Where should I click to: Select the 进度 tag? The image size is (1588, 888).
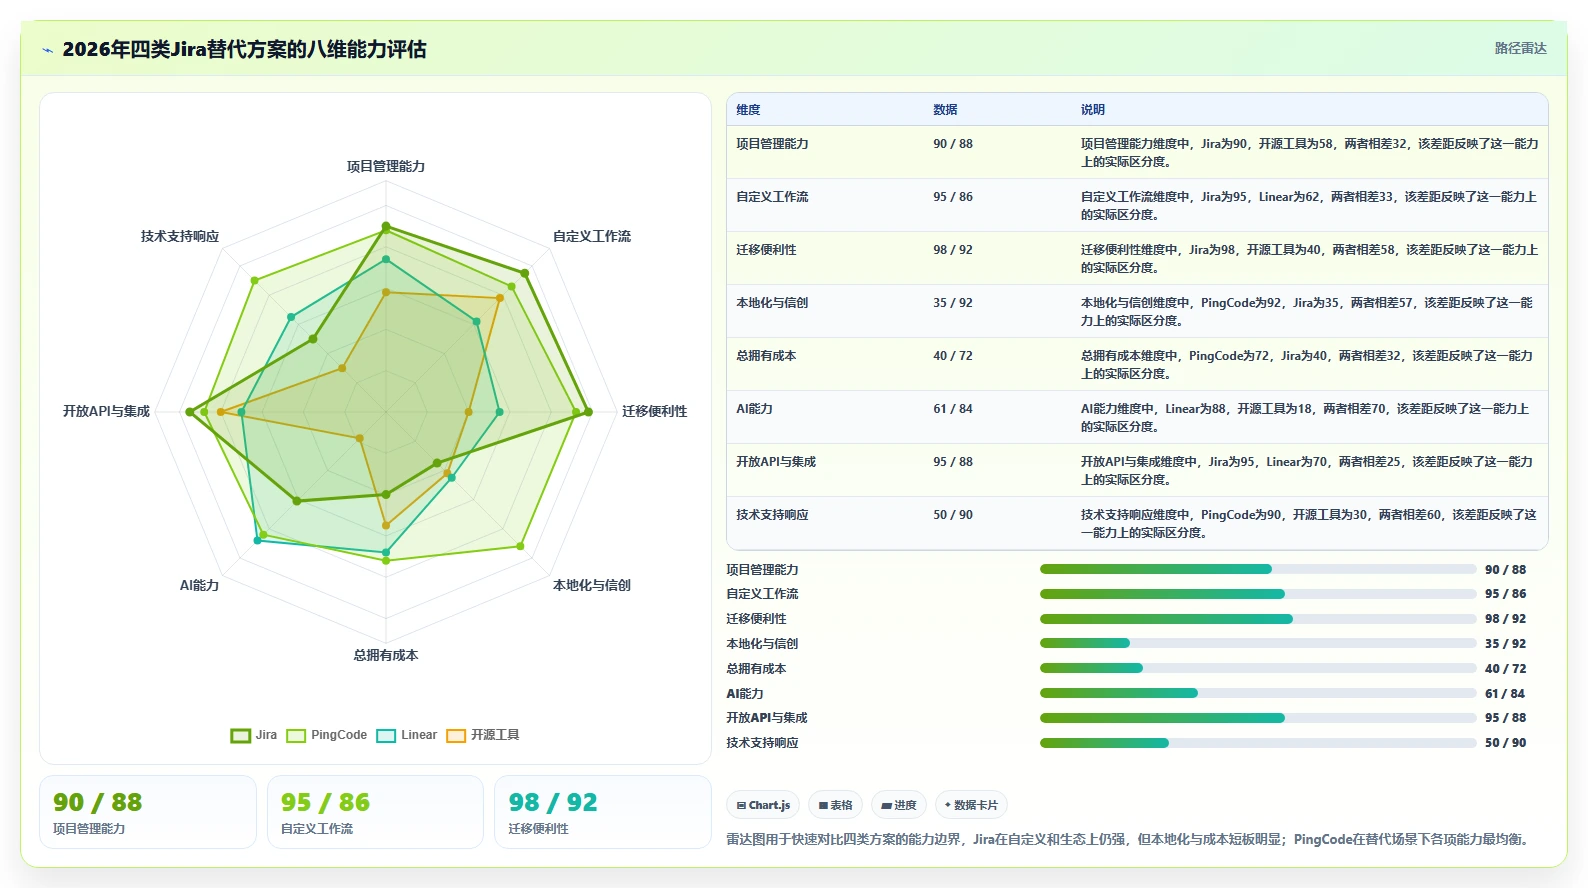click(898, 805)
